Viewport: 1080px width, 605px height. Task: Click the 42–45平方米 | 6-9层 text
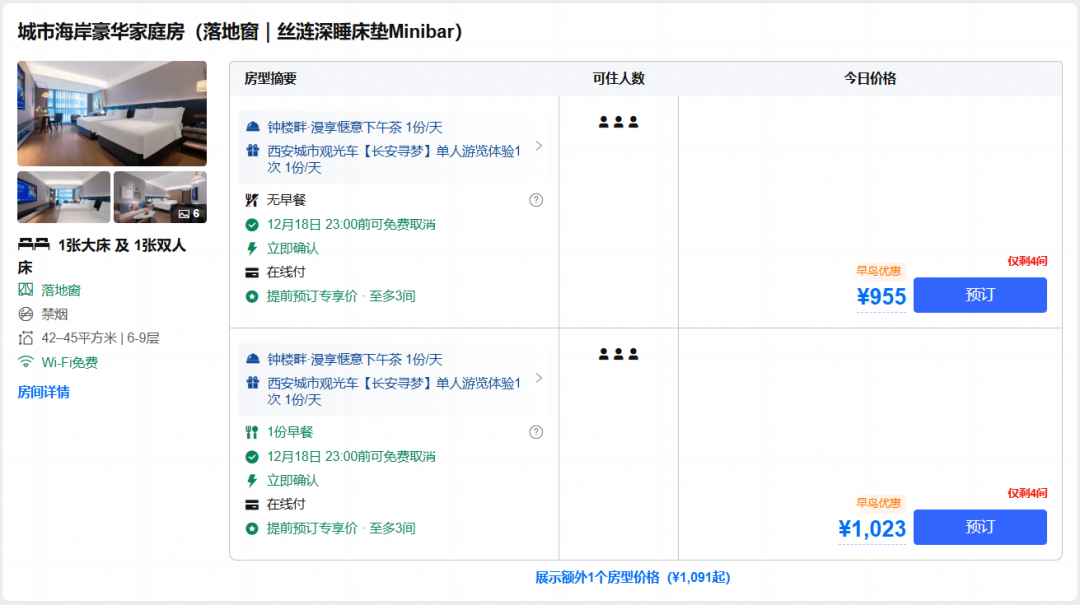(101, 338)
